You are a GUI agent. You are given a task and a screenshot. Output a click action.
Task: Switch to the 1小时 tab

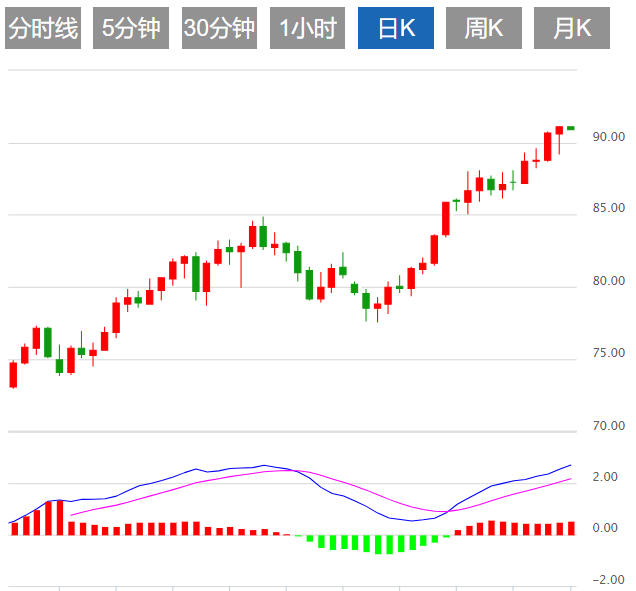307,29
